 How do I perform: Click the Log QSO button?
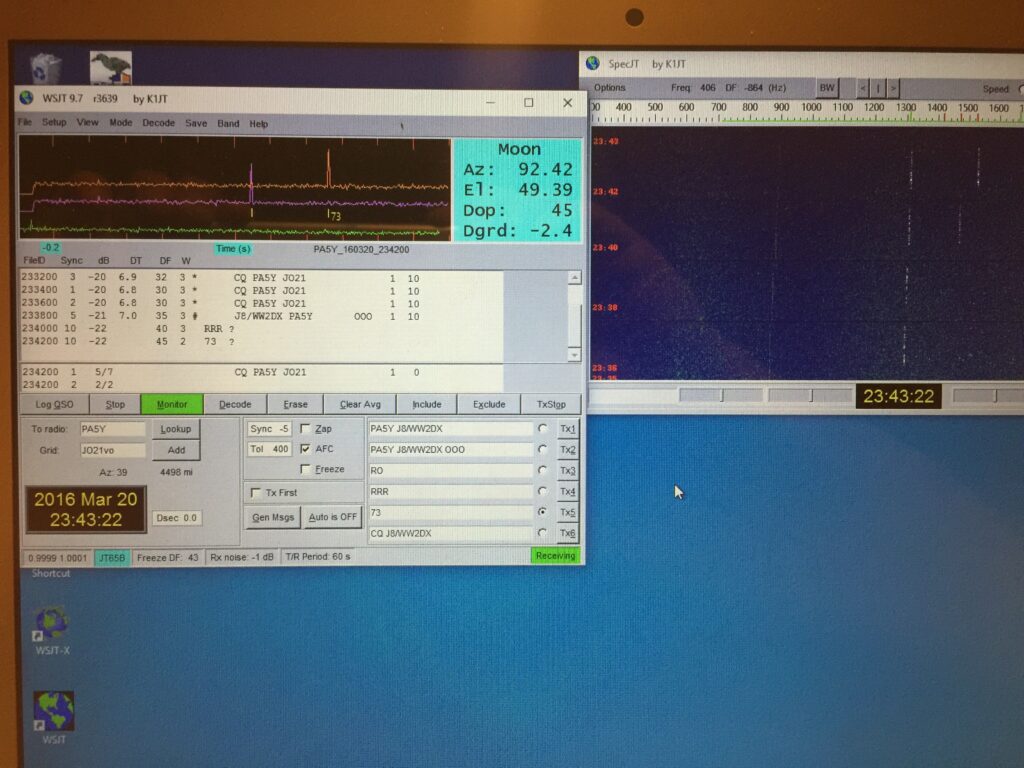click(x=54, y=404)
